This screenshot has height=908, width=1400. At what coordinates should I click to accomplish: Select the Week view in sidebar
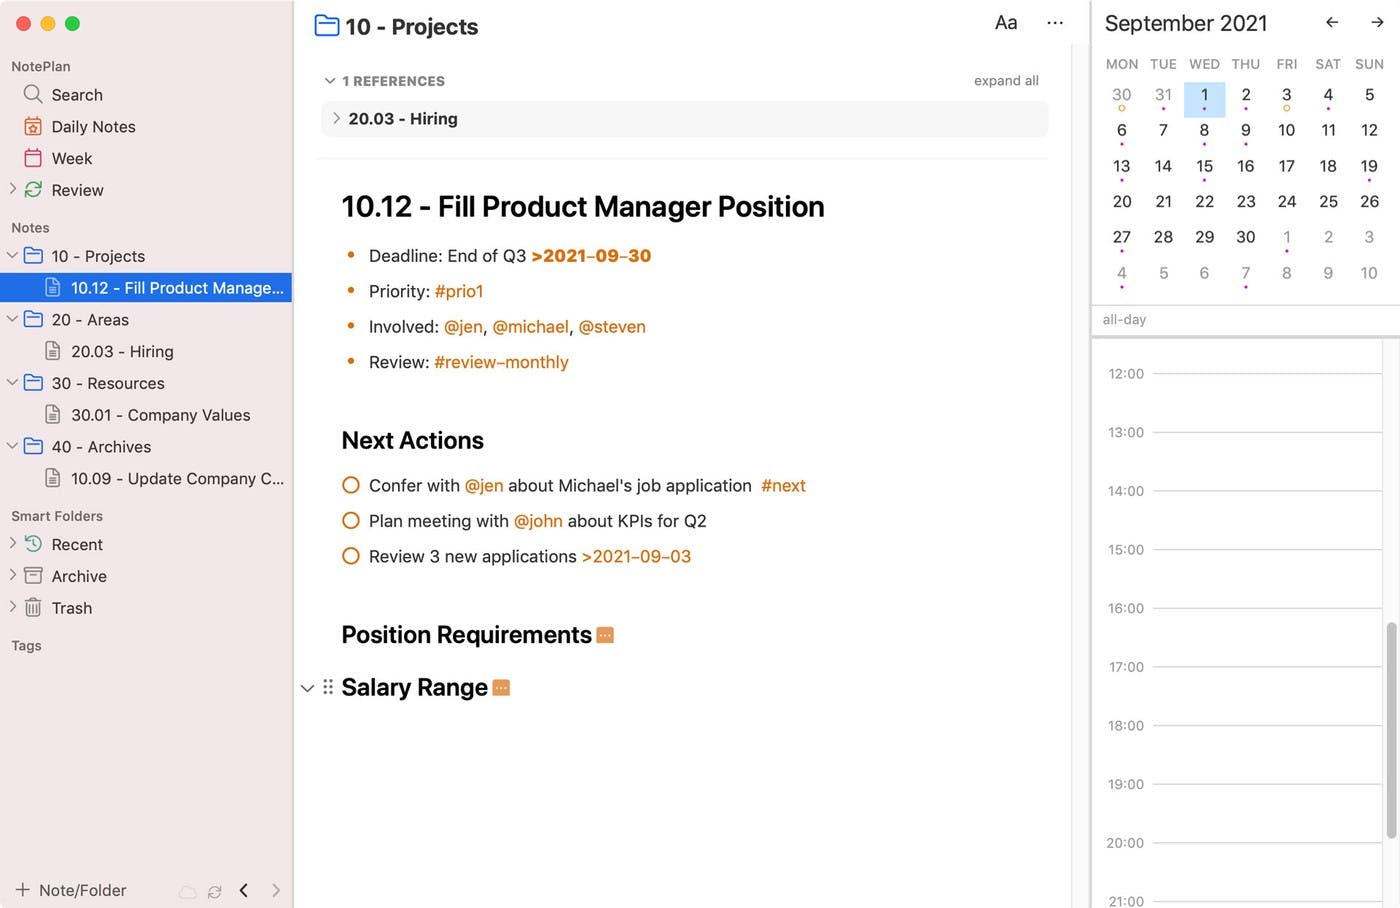[x=71, y=158]
